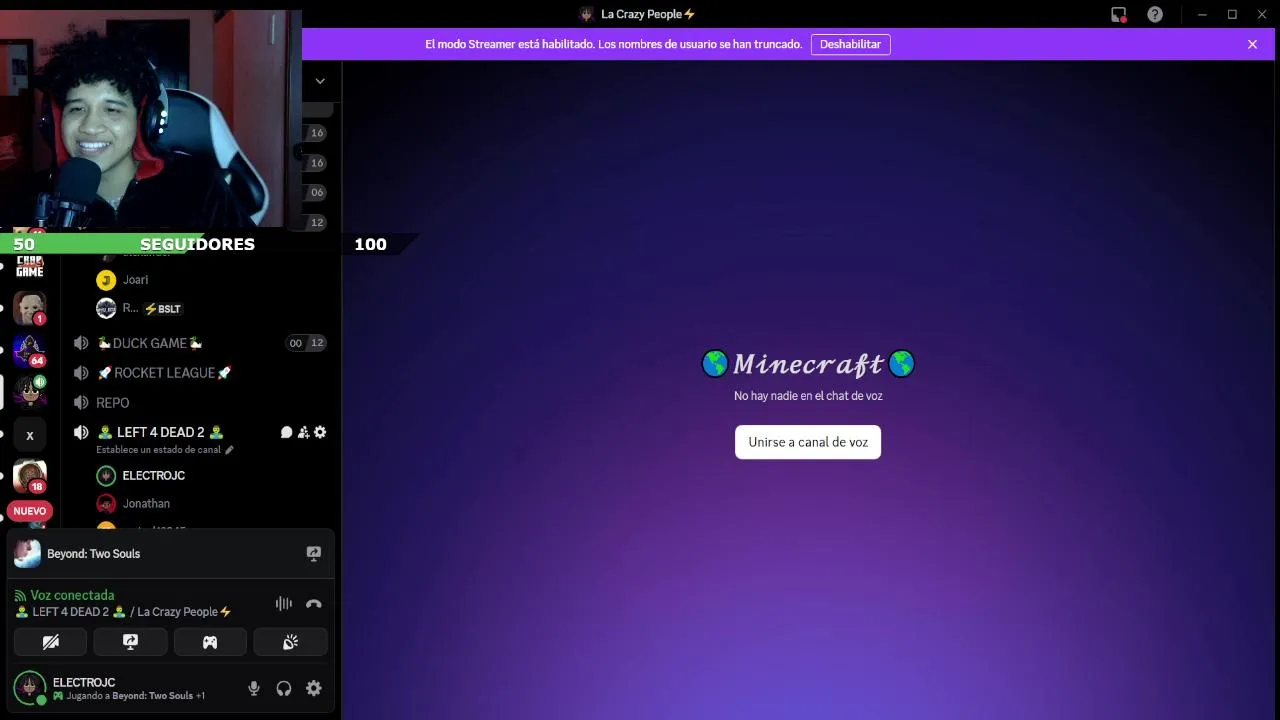The height and width of the screenshot is (720, 1280).
Task: Stream Beyond: Two Souls screen icon
Action: click(313, 553)
